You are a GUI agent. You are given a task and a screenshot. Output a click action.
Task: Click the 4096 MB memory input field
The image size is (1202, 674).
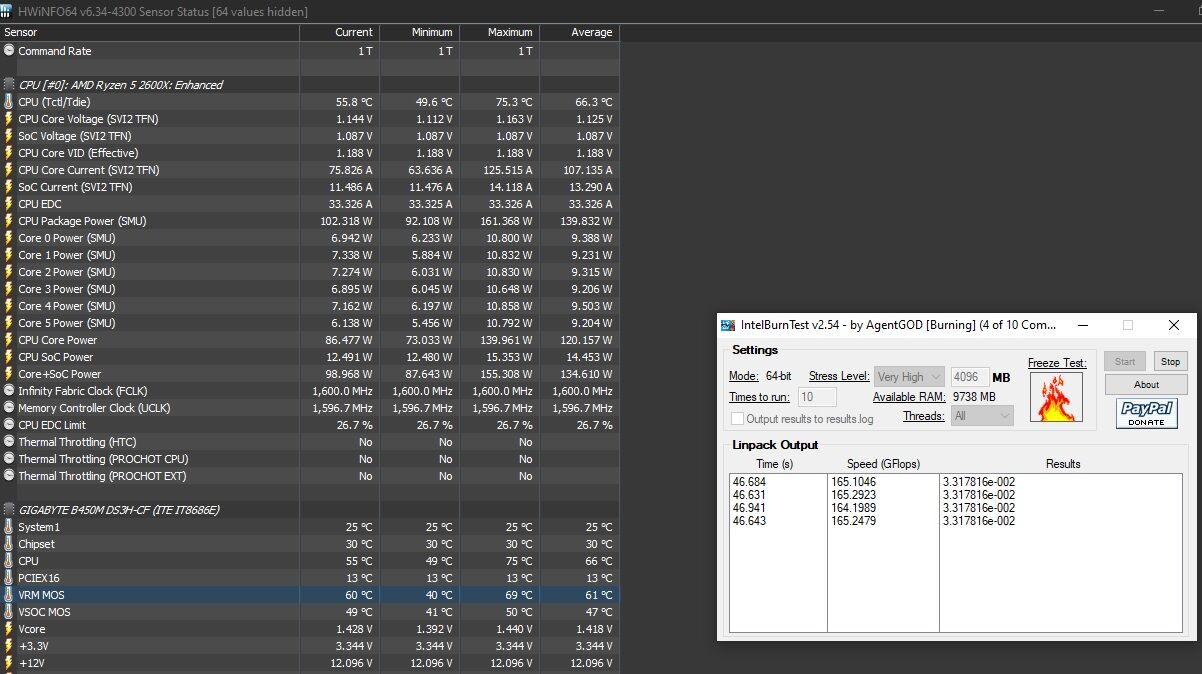point(970,377)
